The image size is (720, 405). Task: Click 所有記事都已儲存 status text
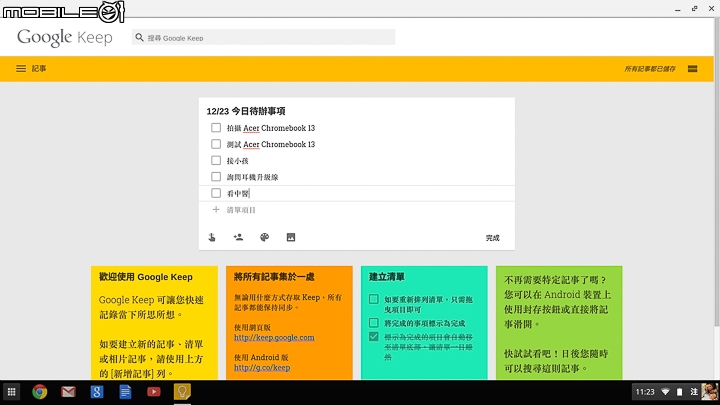coord(650,69)
